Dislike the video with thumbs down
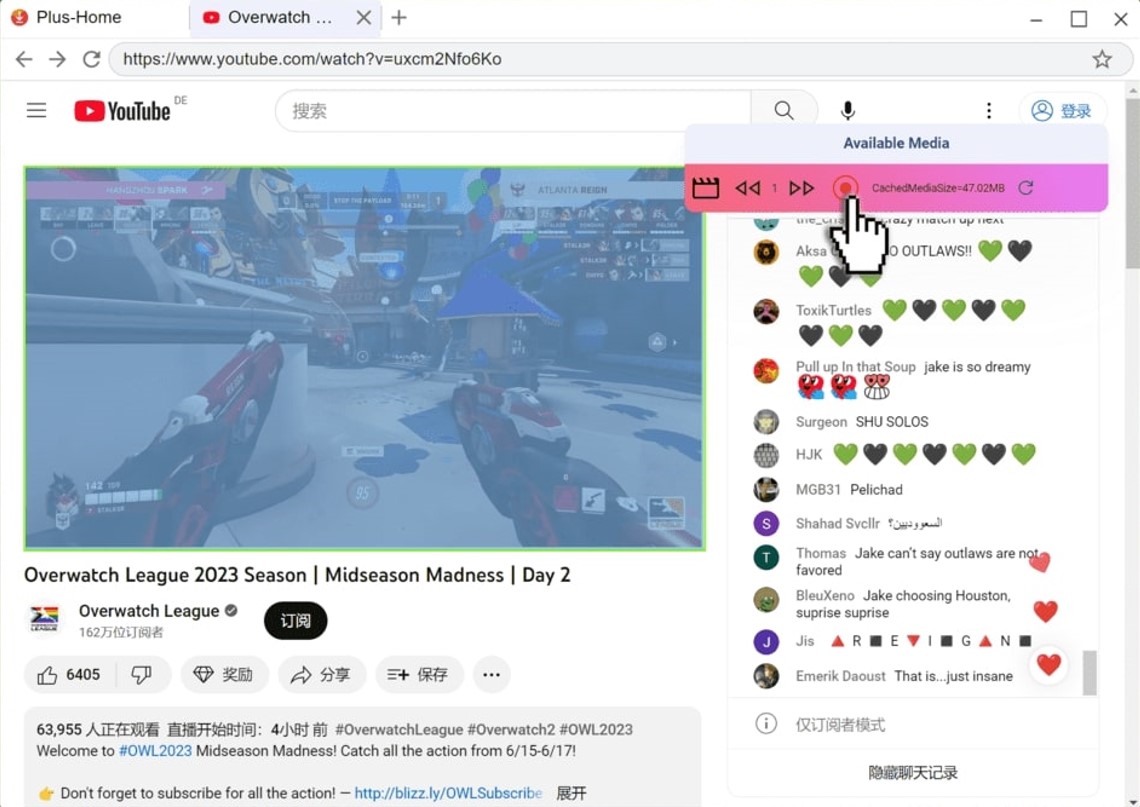This screenshot has height=807, width=1140. tap(142, 675)
